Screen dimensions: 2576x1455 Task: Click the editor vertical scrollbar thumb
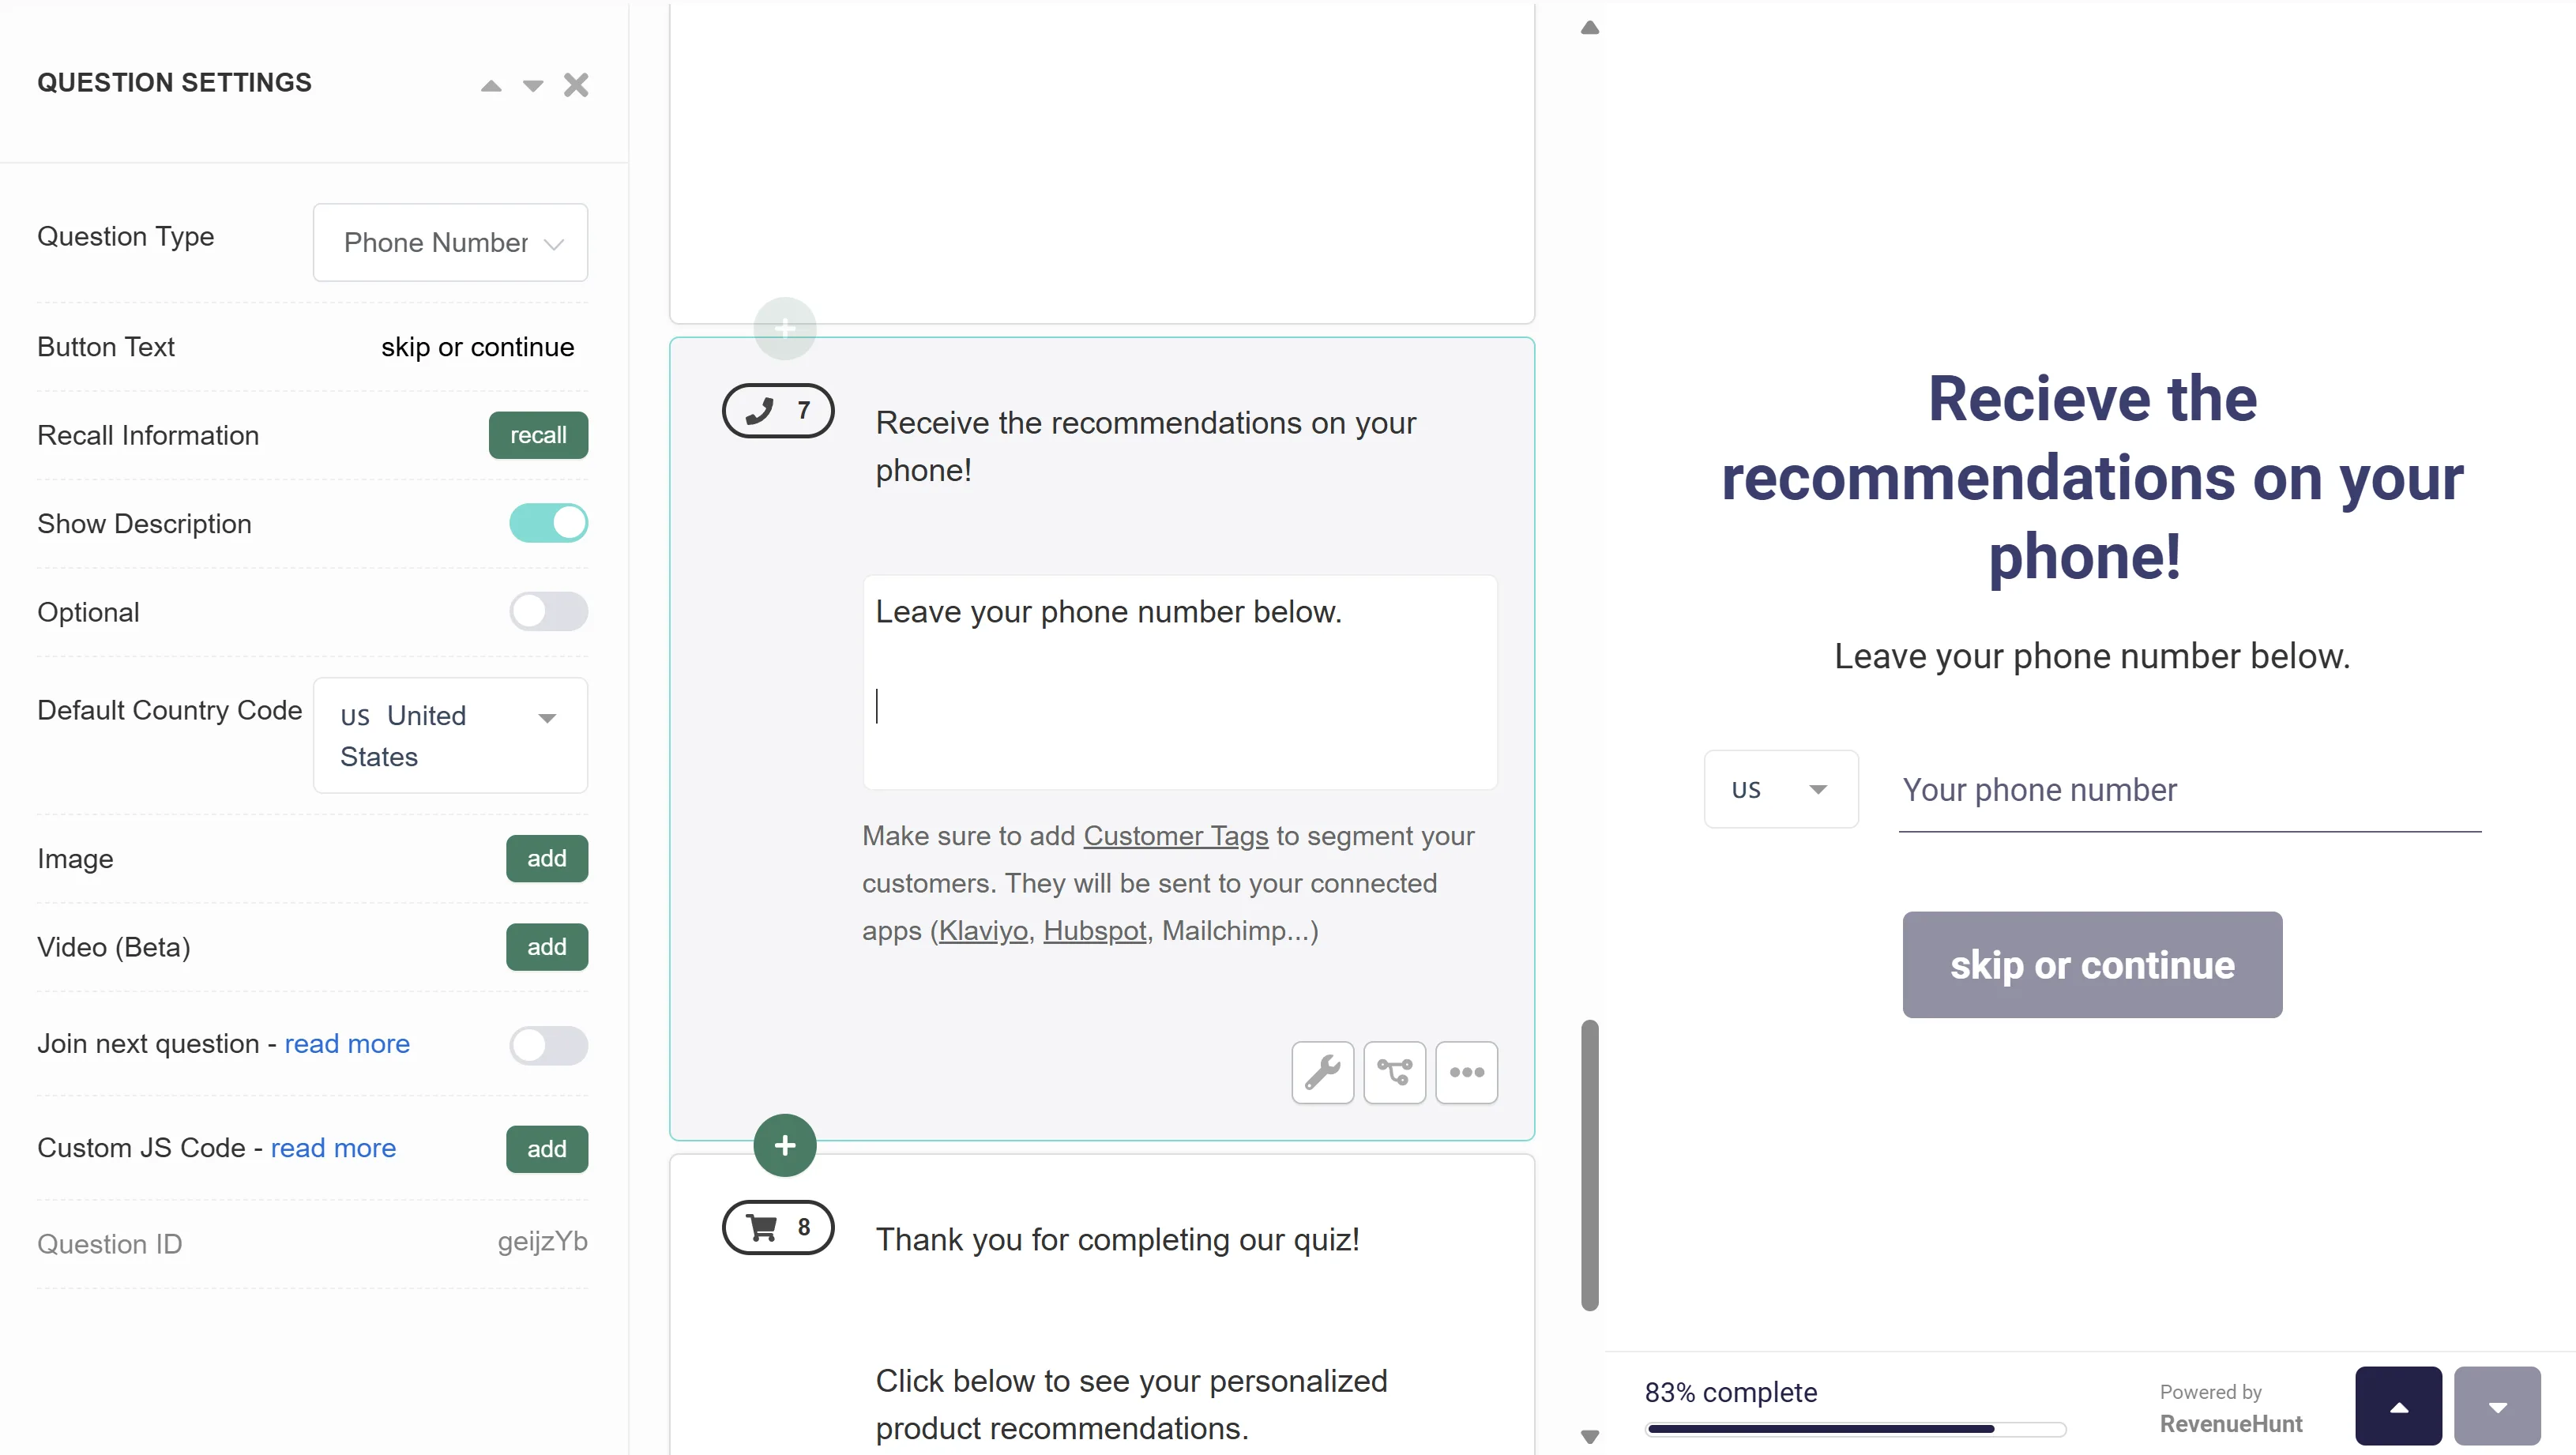[1590, 1164]
